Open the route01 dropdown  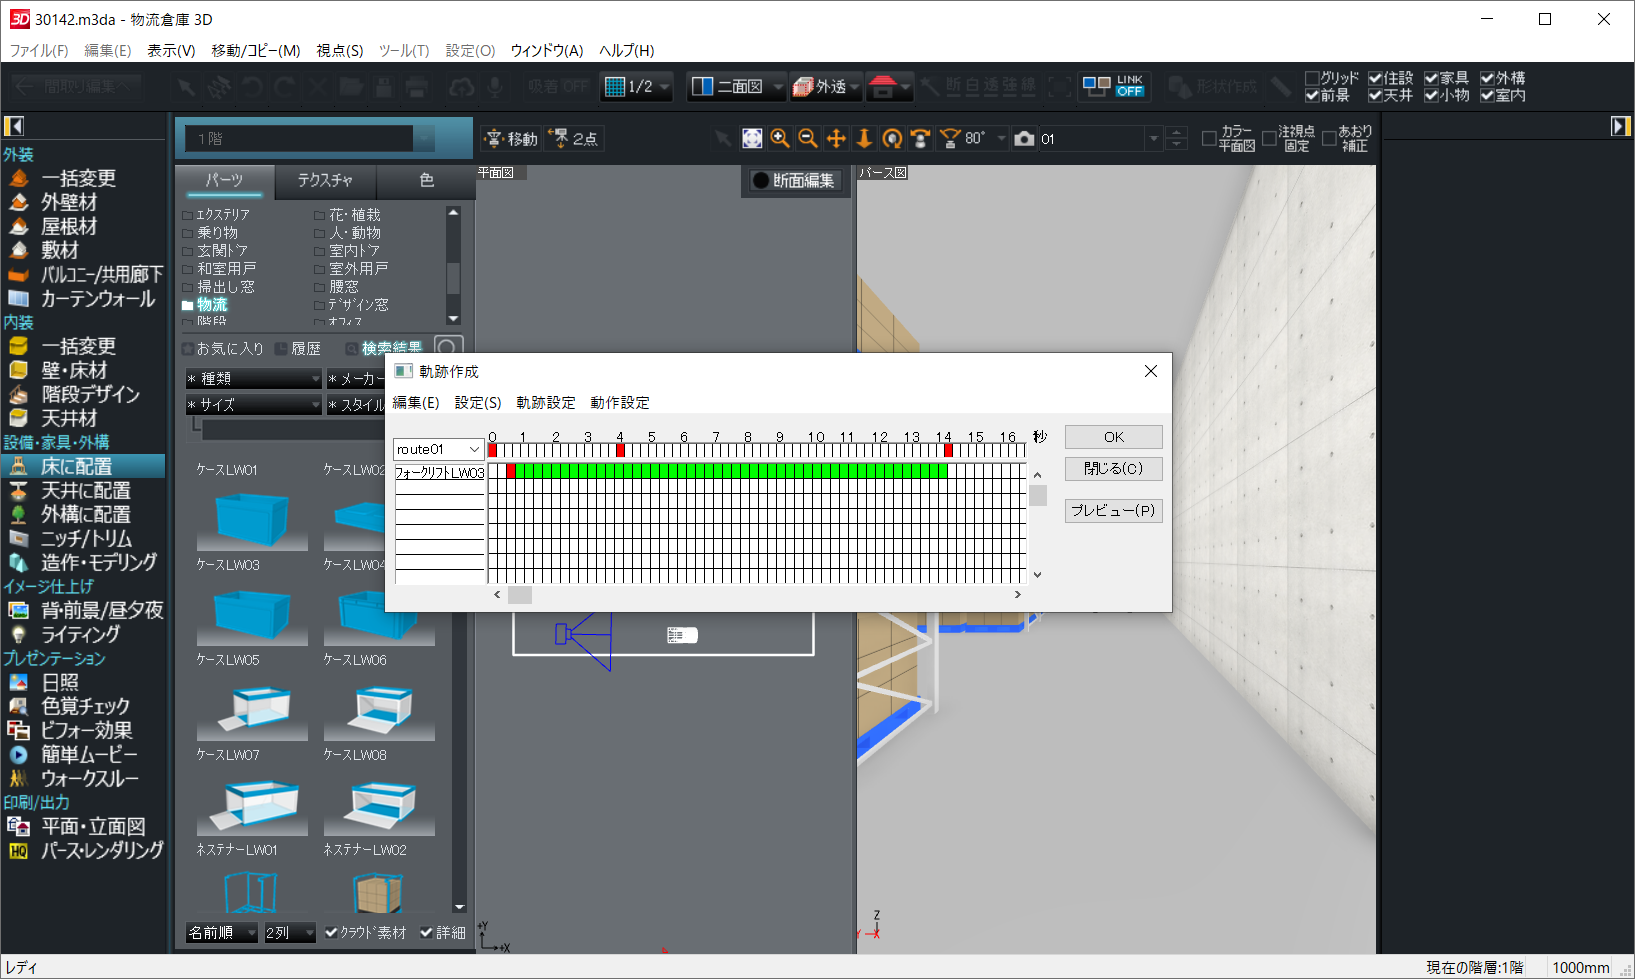tap(473, 450)
